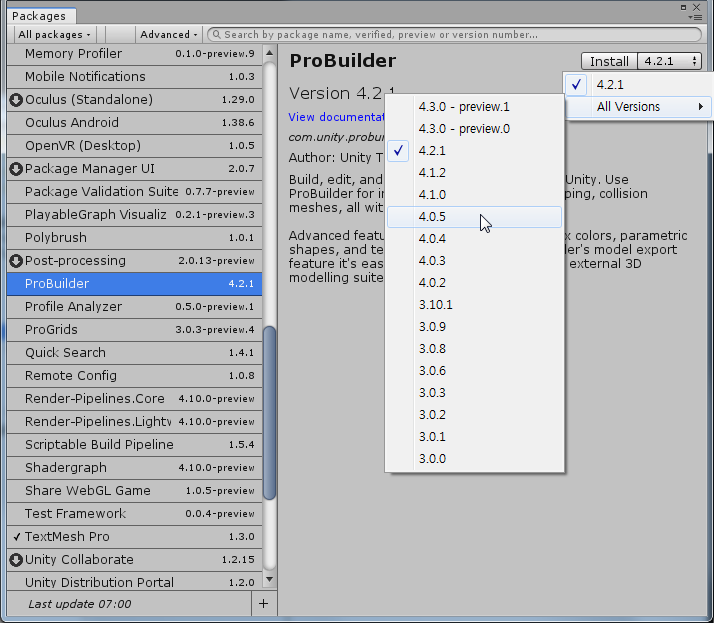This screenshot has width=714, height=623.
Task: Open the View documentation link
Action: coord(337,117)
